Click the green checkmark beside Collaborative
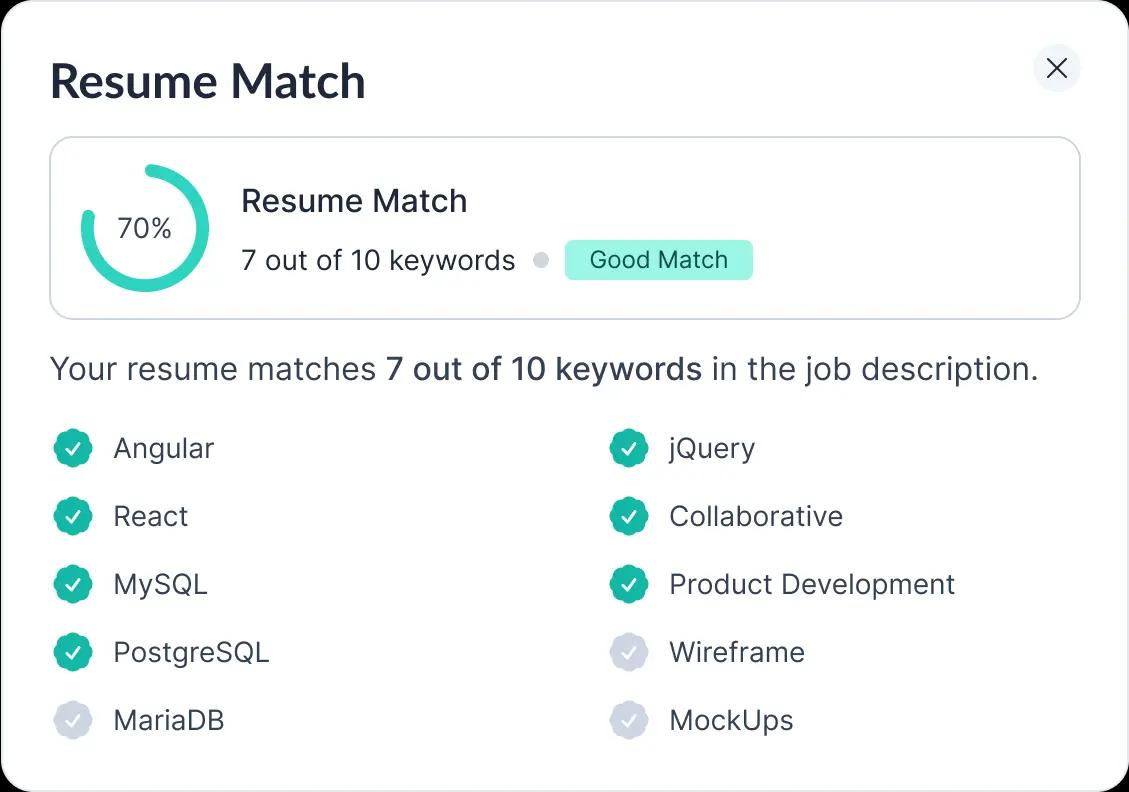Screen dimensions: 1129x792 click(629, 517)
